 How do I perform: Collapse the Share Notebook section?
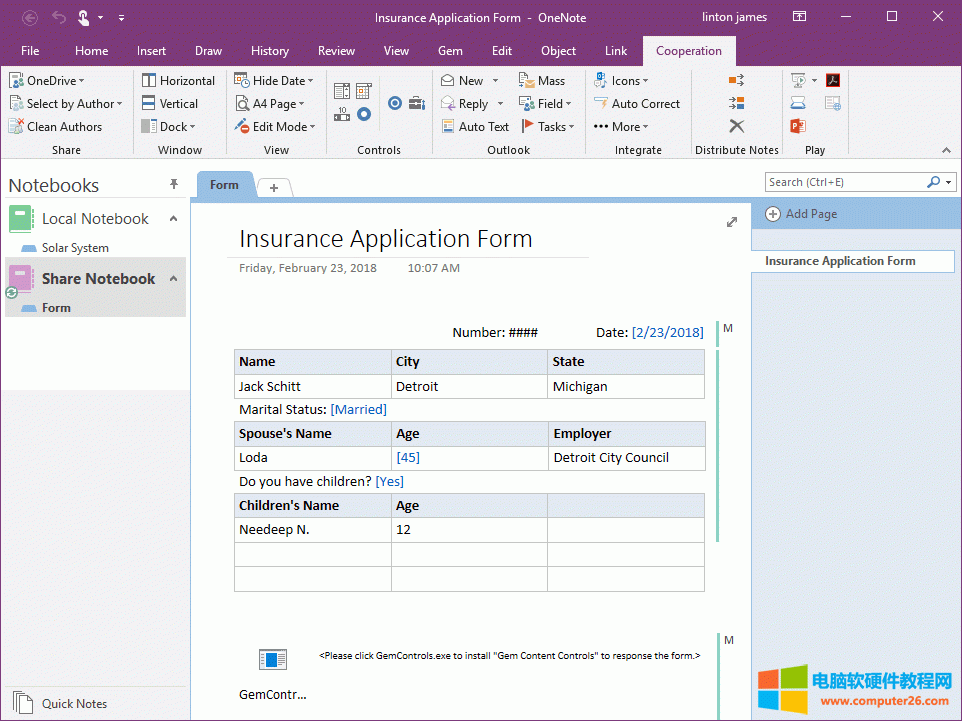point(172,278)
